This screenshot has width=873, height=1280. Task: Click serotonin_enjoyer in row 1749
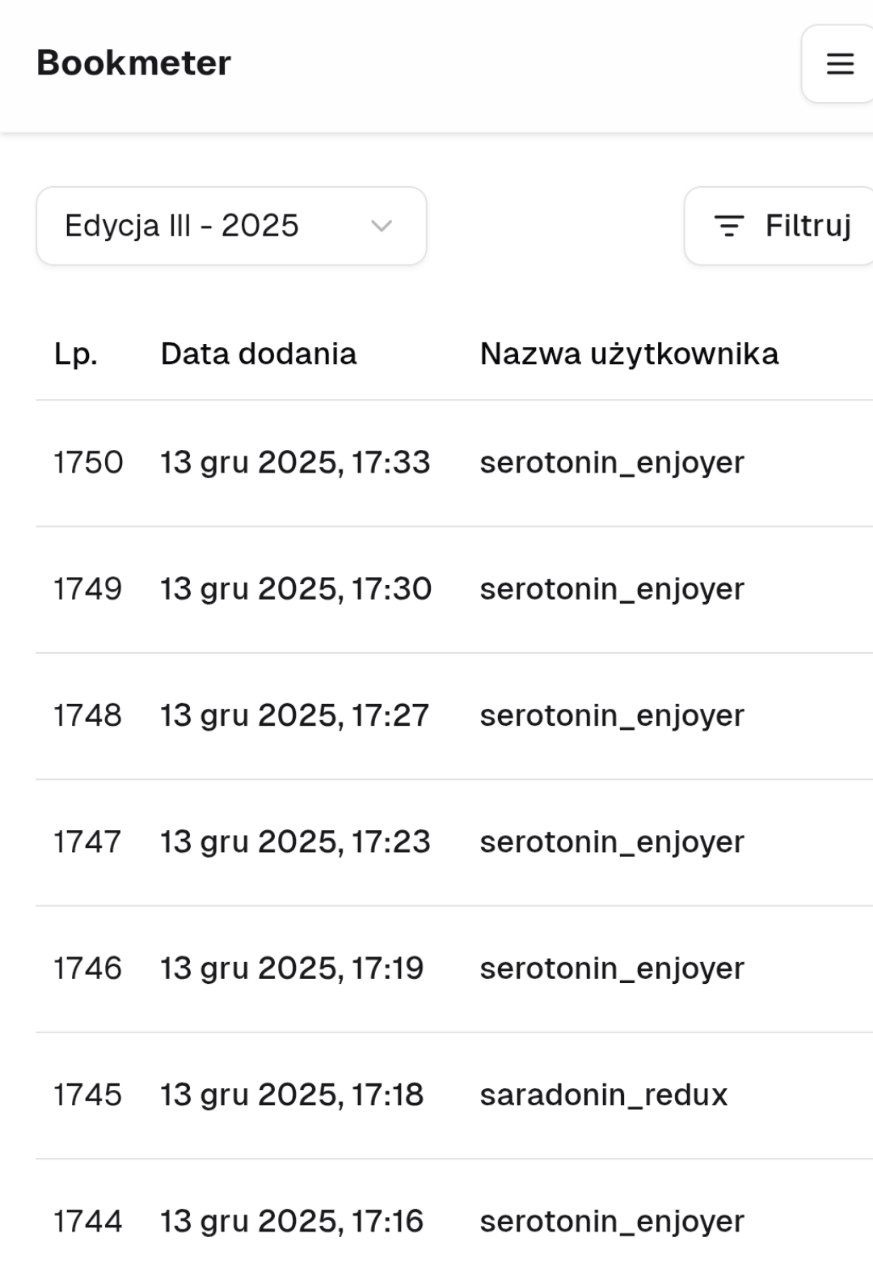[x=612, y=589]
